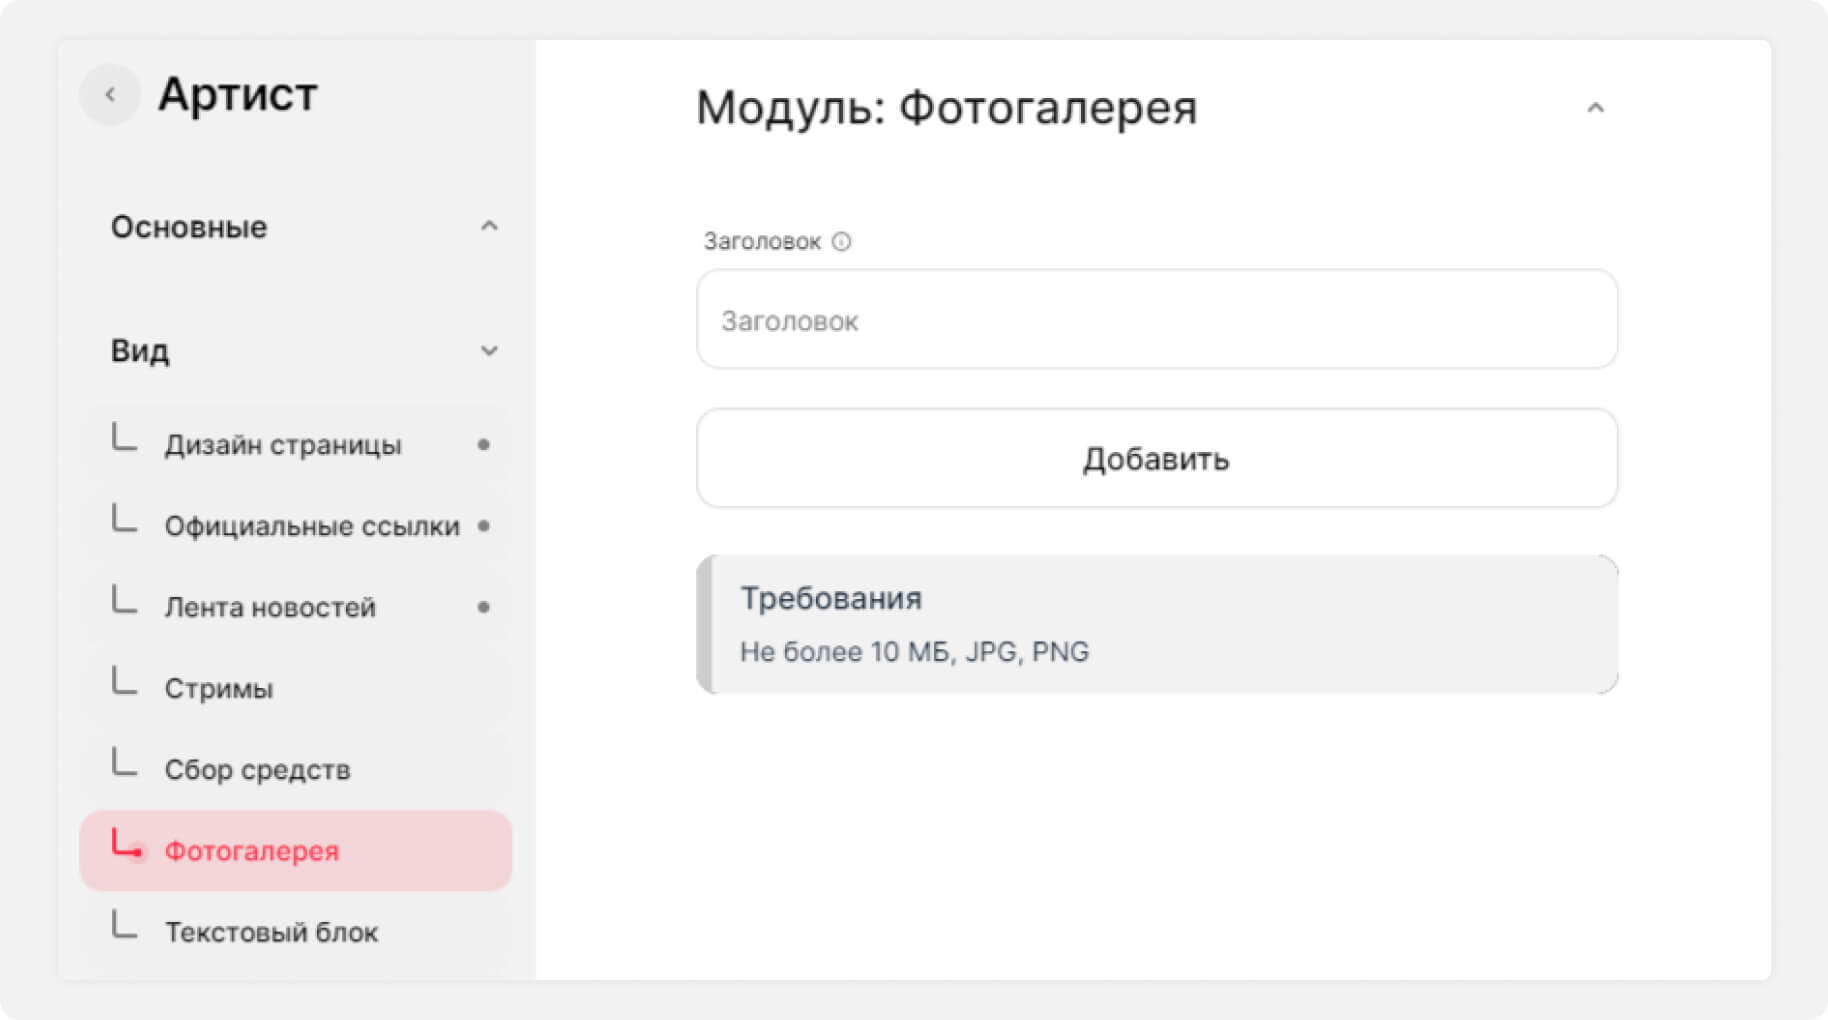The width and height of the screenshot is (1828, 1020).
Task: Click the back arrow next to Артист
Action: tap(110, 95)
